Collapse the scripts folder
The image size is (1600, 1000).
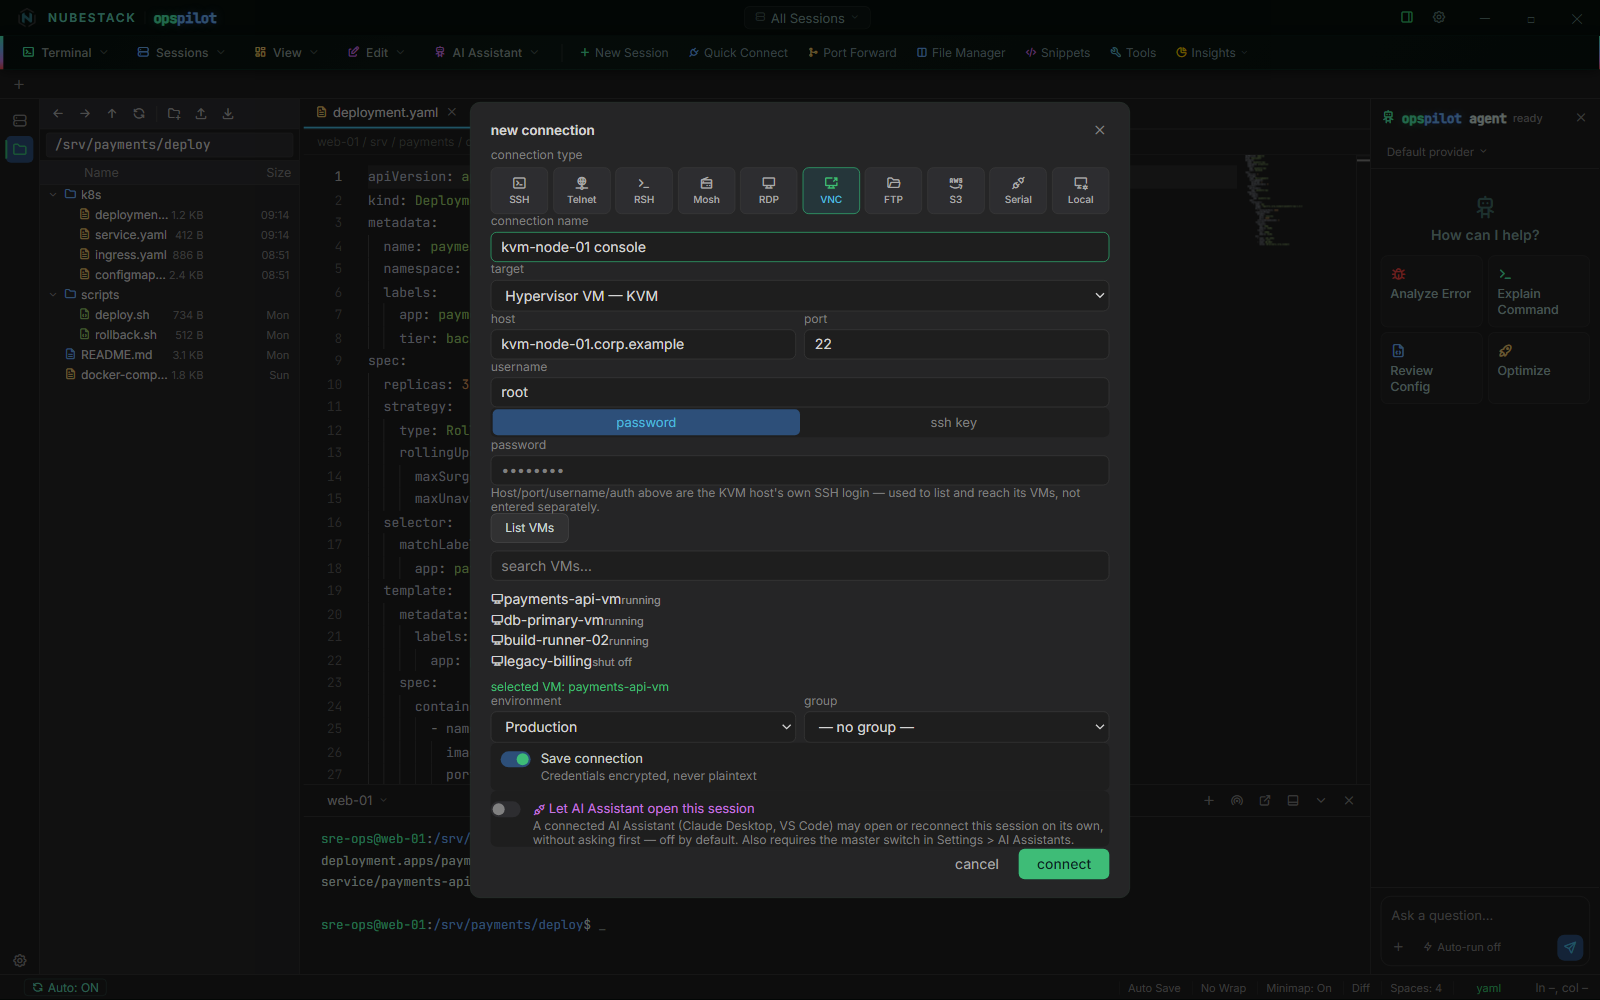(54, 295)
